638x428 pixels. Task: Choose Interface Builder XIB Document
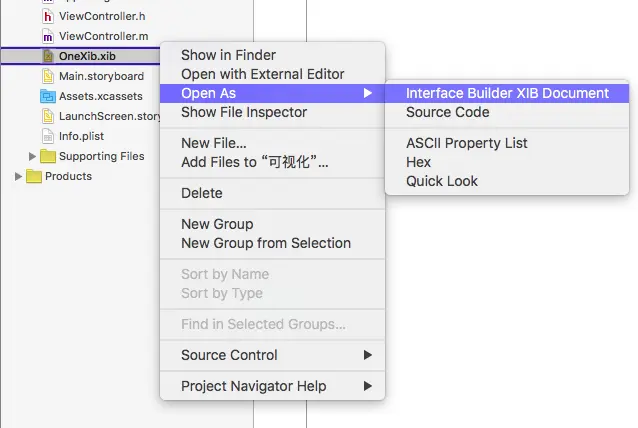pos(507,94)
